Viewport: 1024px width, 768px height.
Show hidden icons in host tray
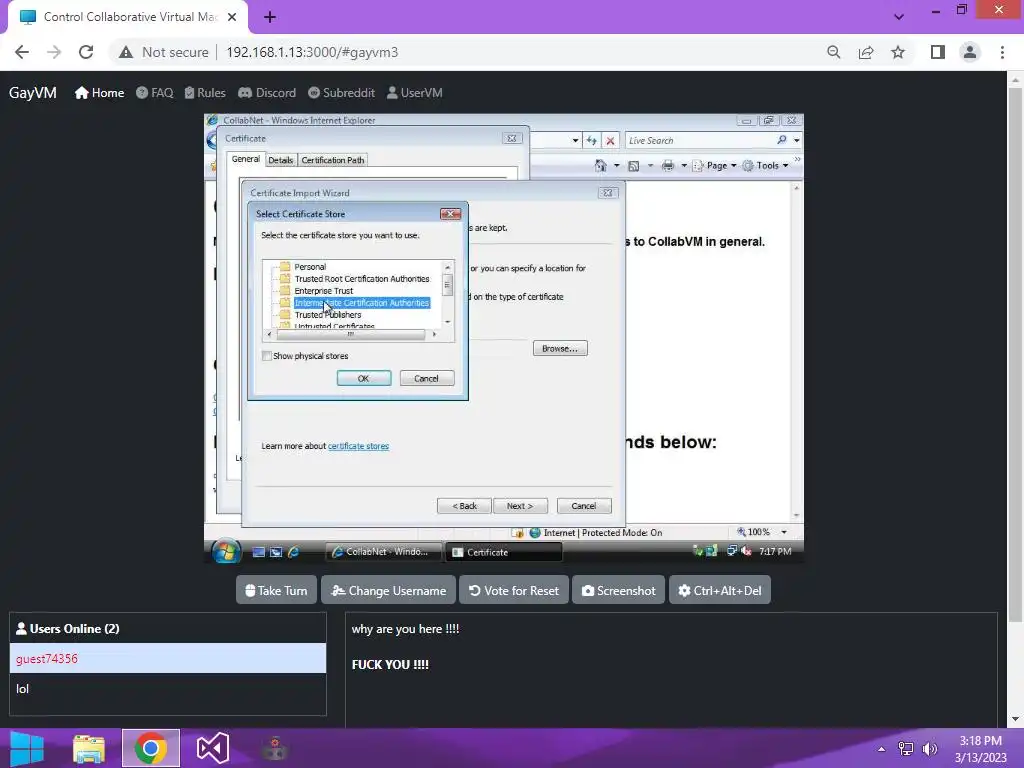click(882, 749)
